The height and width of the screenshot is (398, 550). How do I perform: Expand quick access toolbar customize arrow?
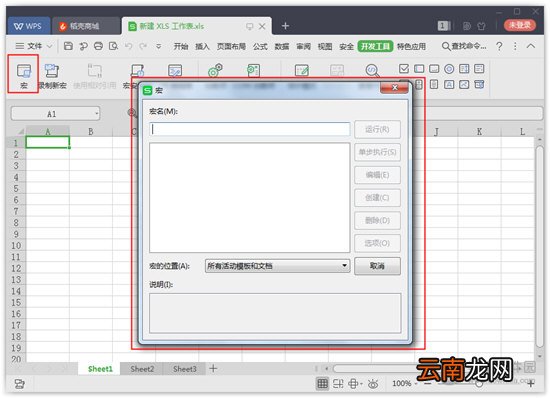[159, 46]
